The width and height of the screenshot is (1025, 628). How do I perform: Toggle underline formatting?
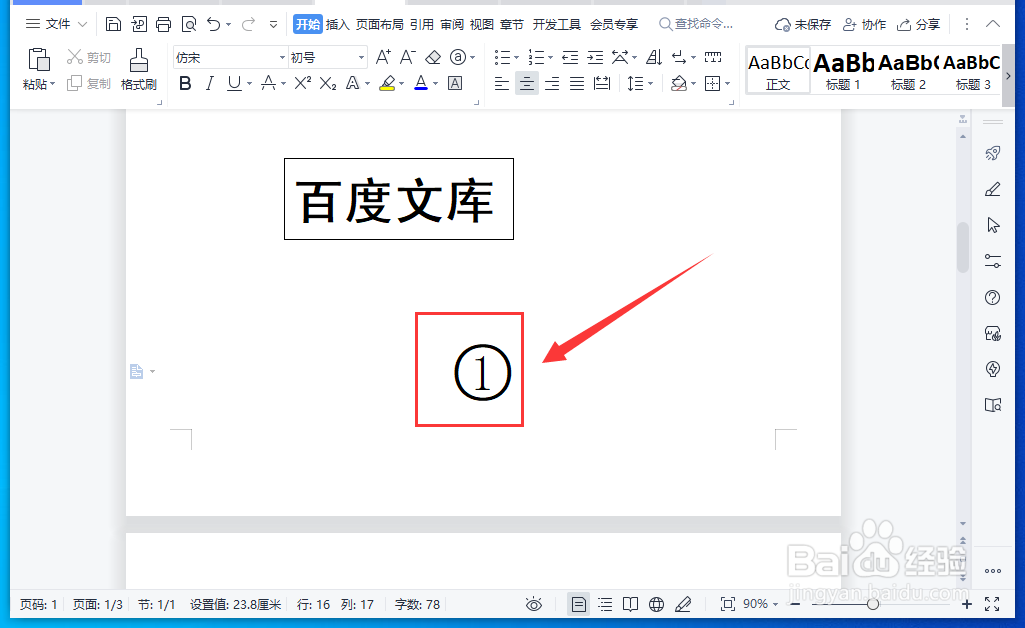(x=233, y=83)
